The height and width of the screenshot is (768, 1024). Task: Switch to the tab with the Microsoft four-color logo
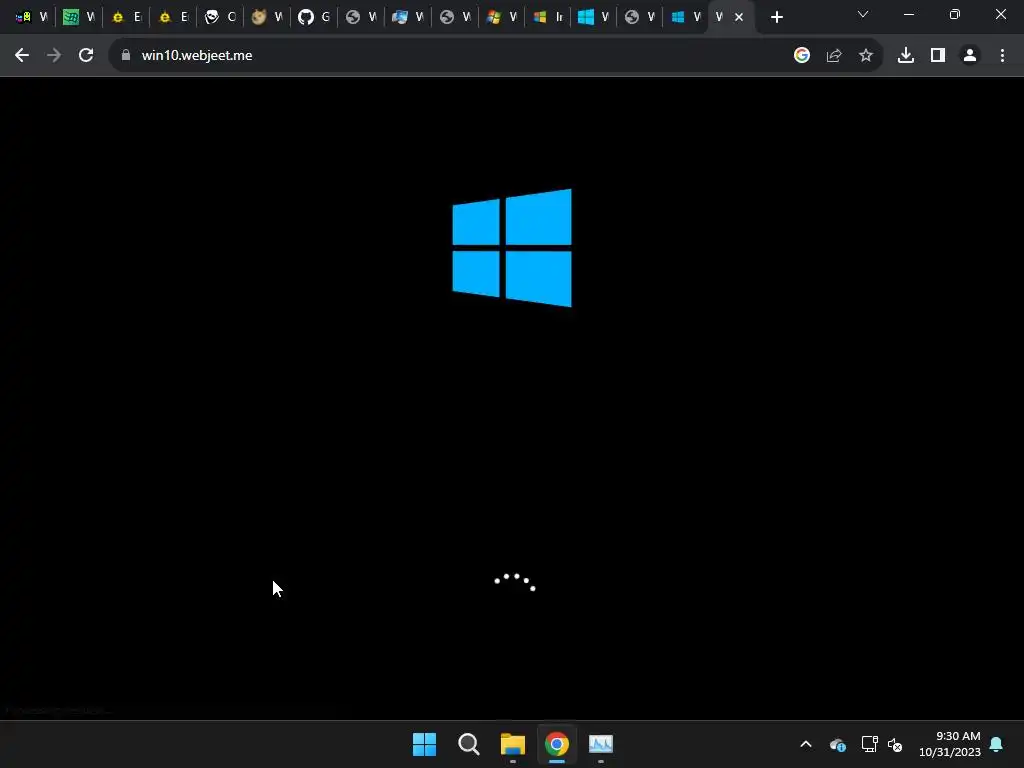pyautogui.click(x=549, y=18)
